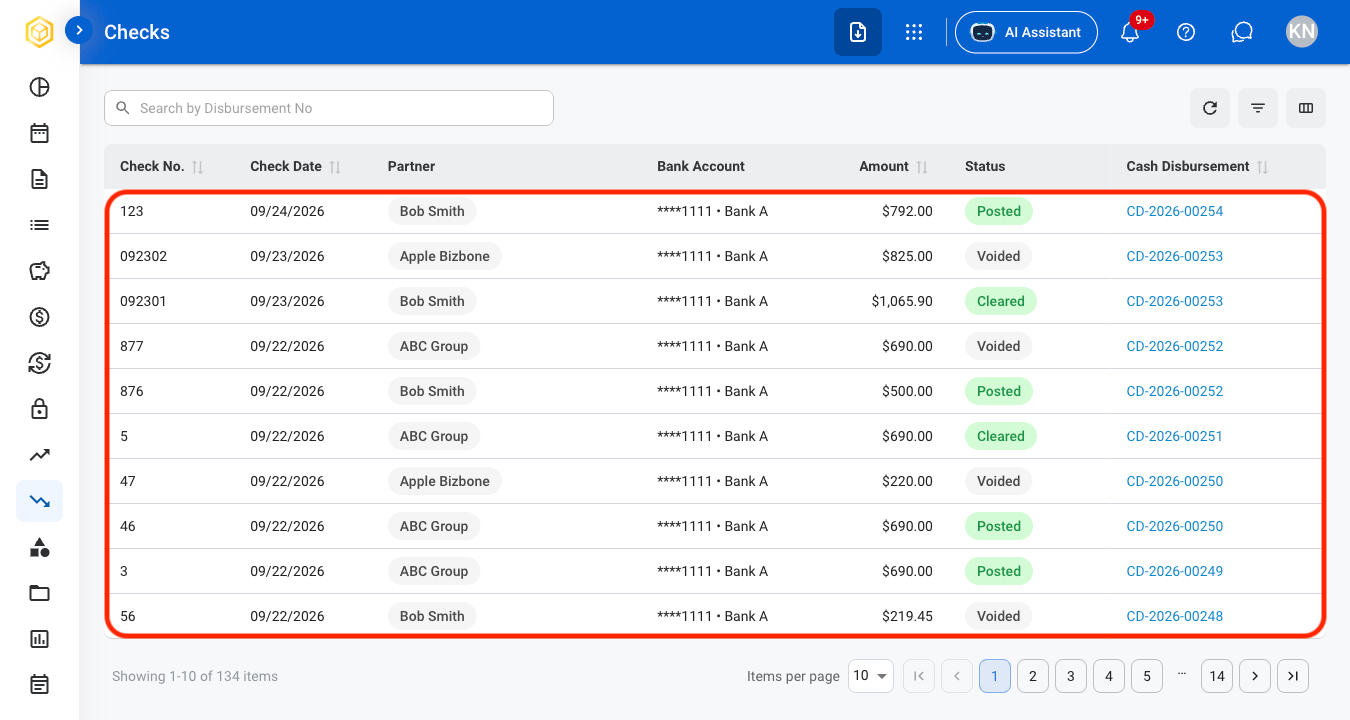Select the highlighted downward trend sidebar icon
The width and height of the screenshot is (1350, 720).
click(x=39, y=501)
